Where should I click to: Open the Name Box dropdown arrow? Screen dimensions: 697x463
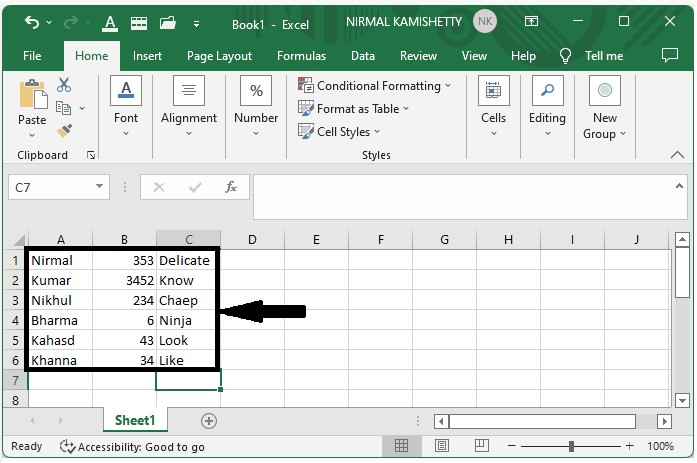tap(100, 187)
